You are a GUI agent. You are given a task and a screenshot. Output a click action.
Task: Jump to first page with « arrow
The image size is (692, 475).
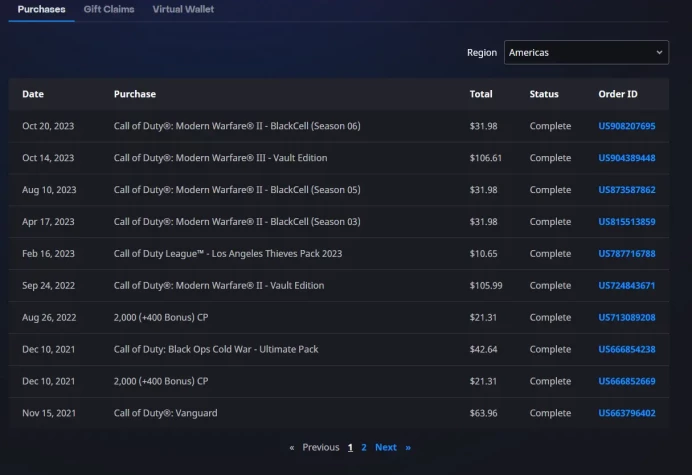click(x=292, y=448)
